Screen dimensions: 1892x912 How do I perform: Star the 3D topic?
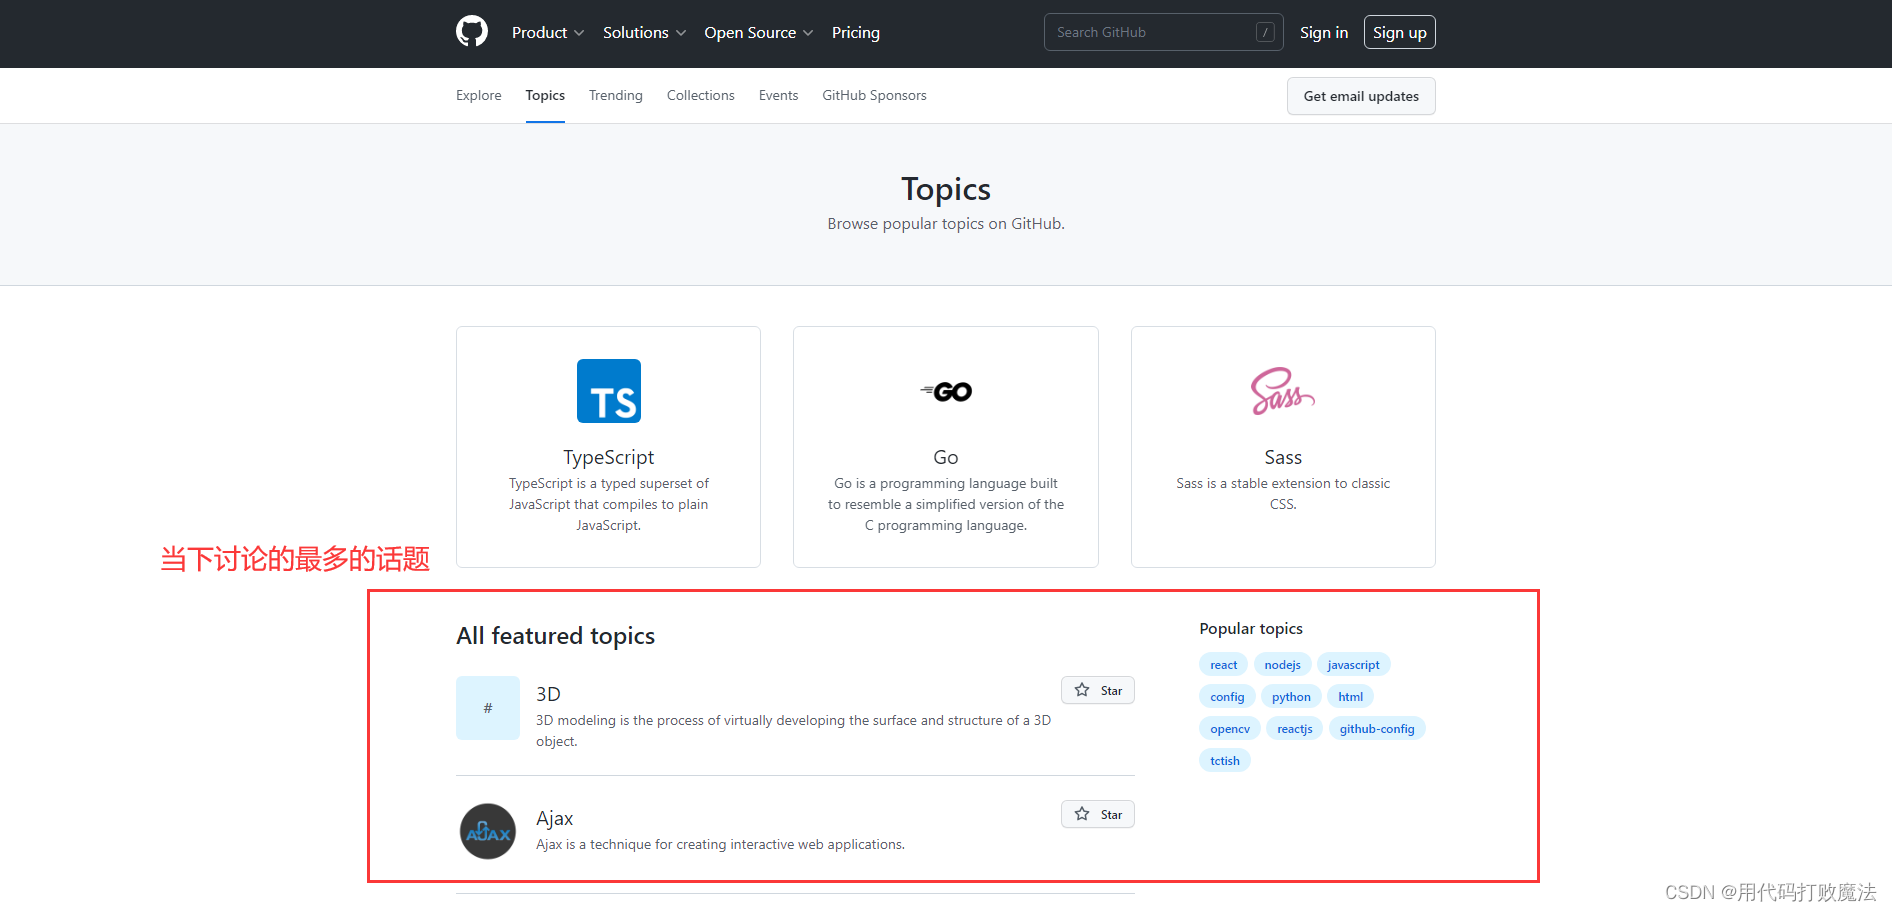click(1098, 690)
